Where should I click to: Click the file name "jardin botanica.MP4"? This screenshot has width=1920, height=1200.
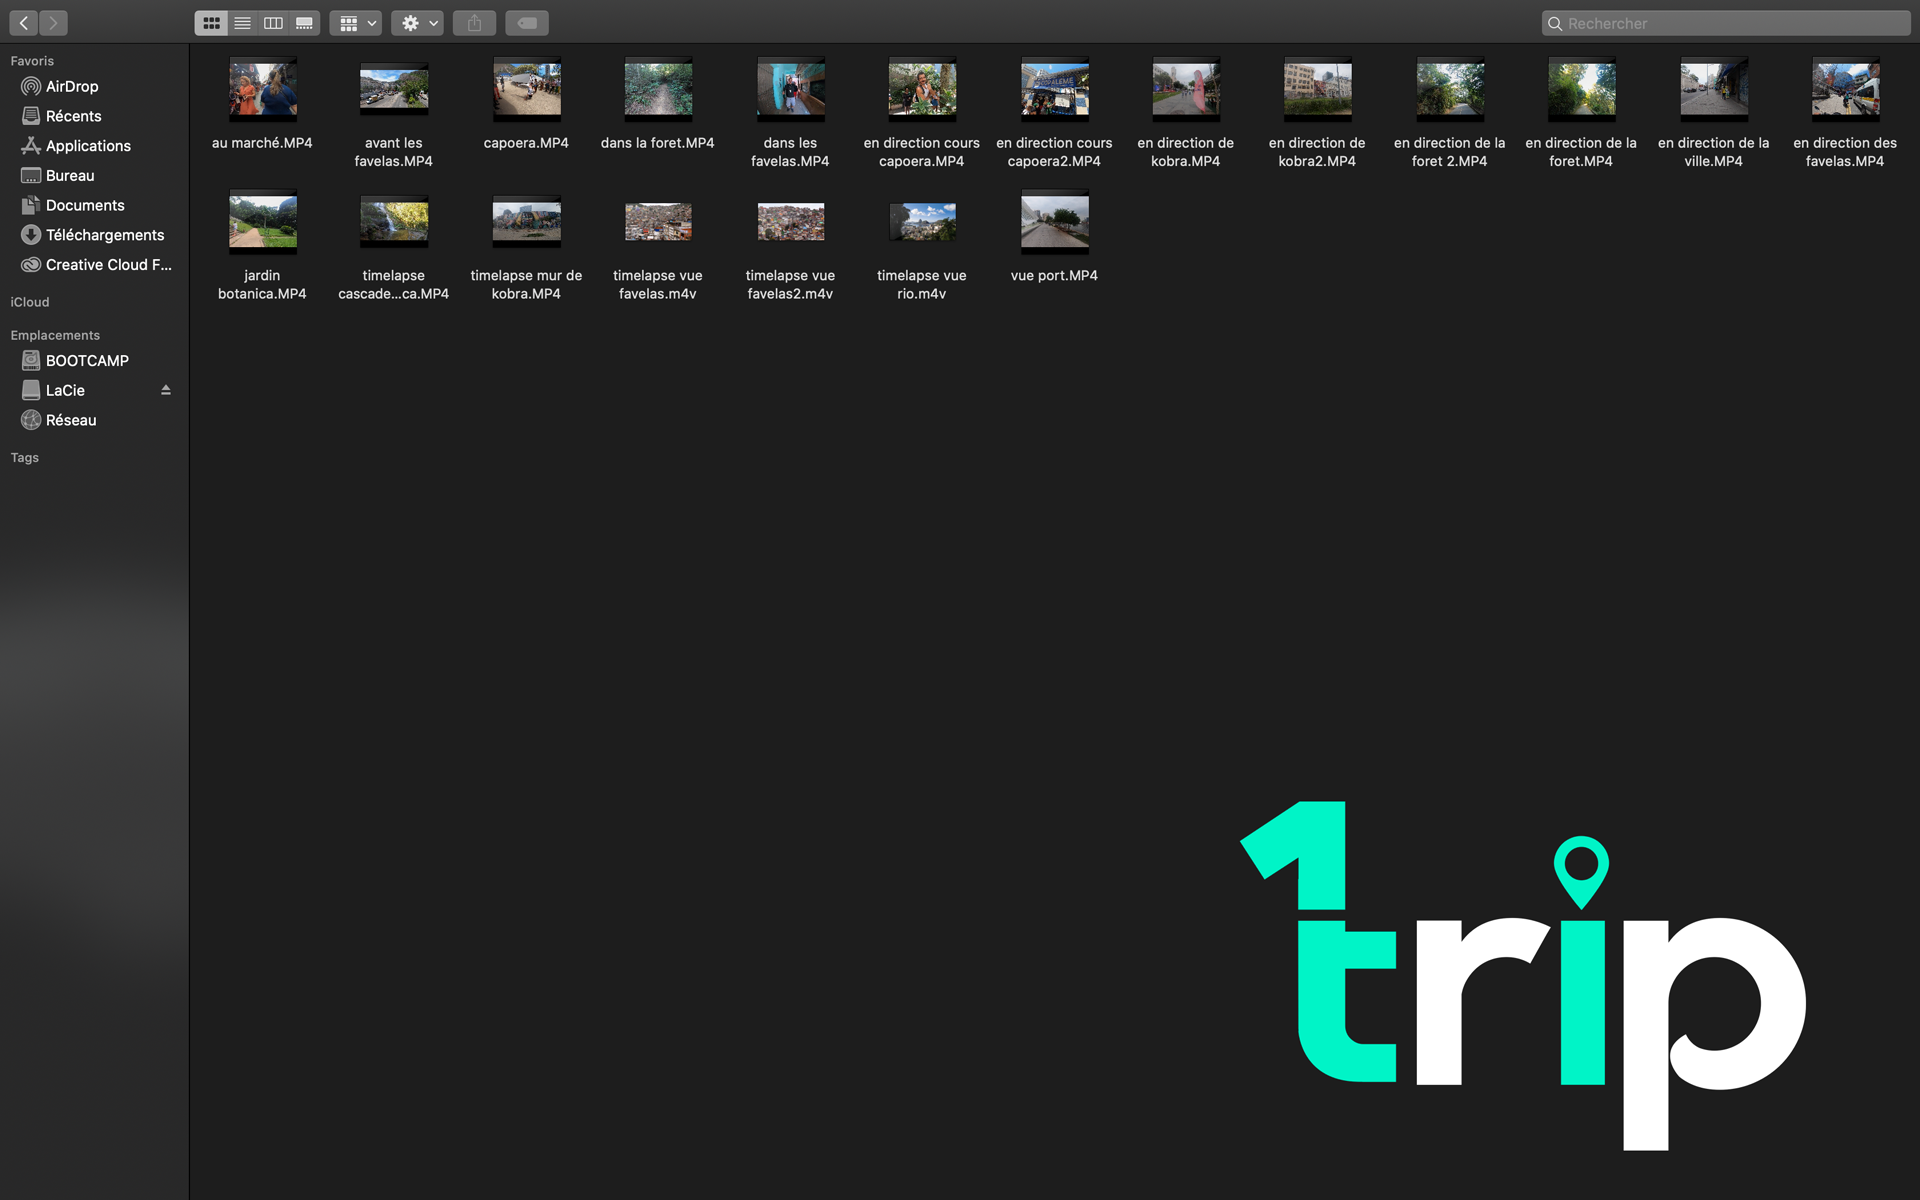pos(262,285)
